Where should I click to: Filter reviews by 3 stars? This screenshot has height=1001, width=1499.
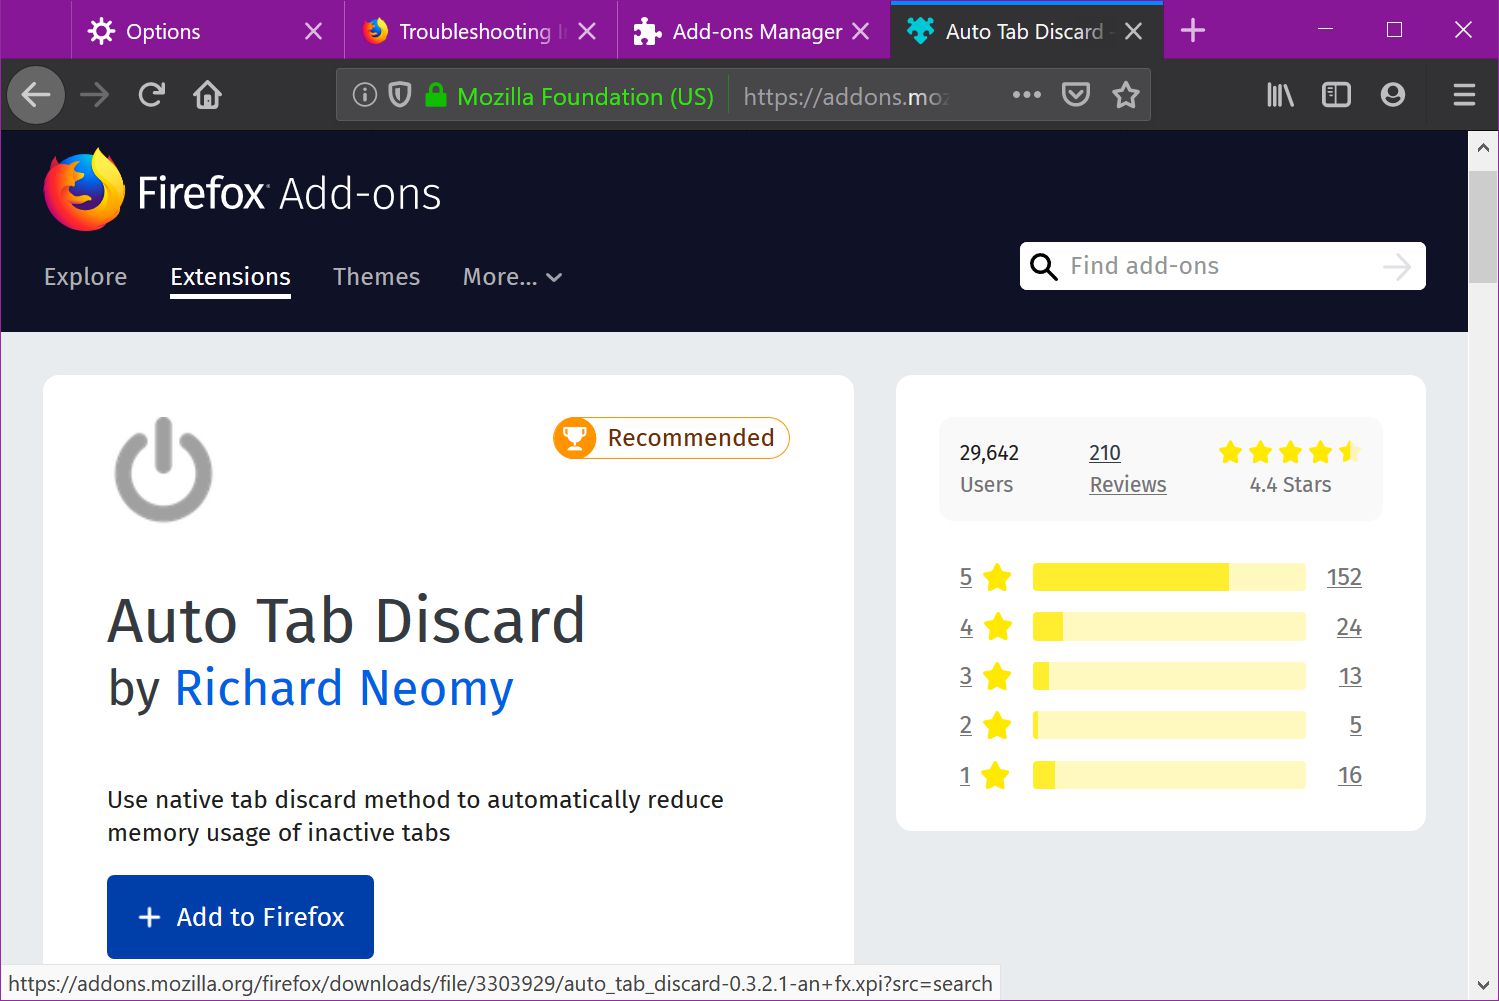point(985,676)
